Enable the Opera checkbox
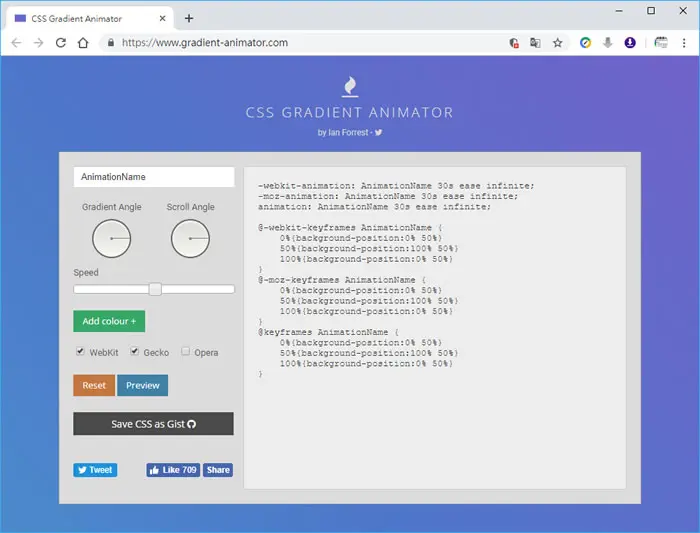 tap(185, 351)
